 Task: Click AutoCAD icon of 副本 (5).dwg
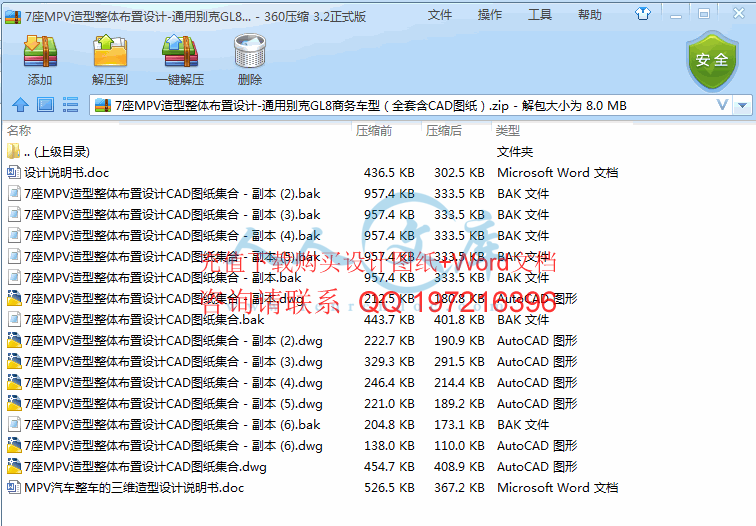[14, 404]
